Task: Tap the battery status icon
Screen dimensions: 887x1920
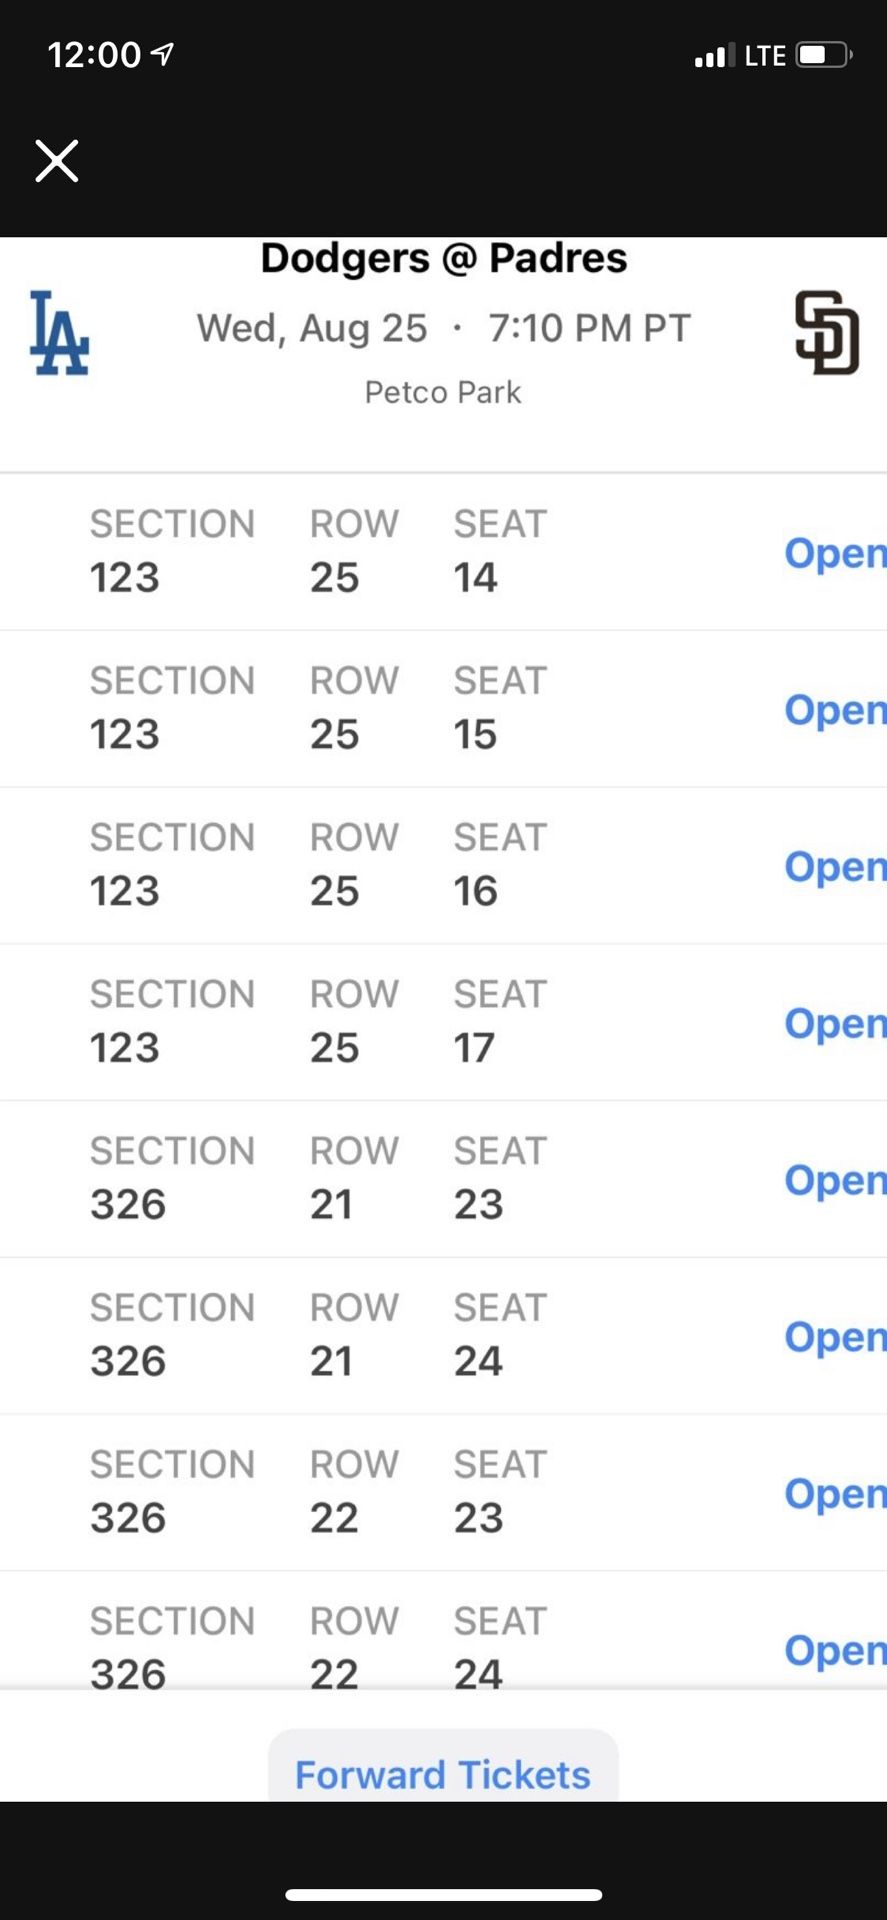Action: coord(824,55)
